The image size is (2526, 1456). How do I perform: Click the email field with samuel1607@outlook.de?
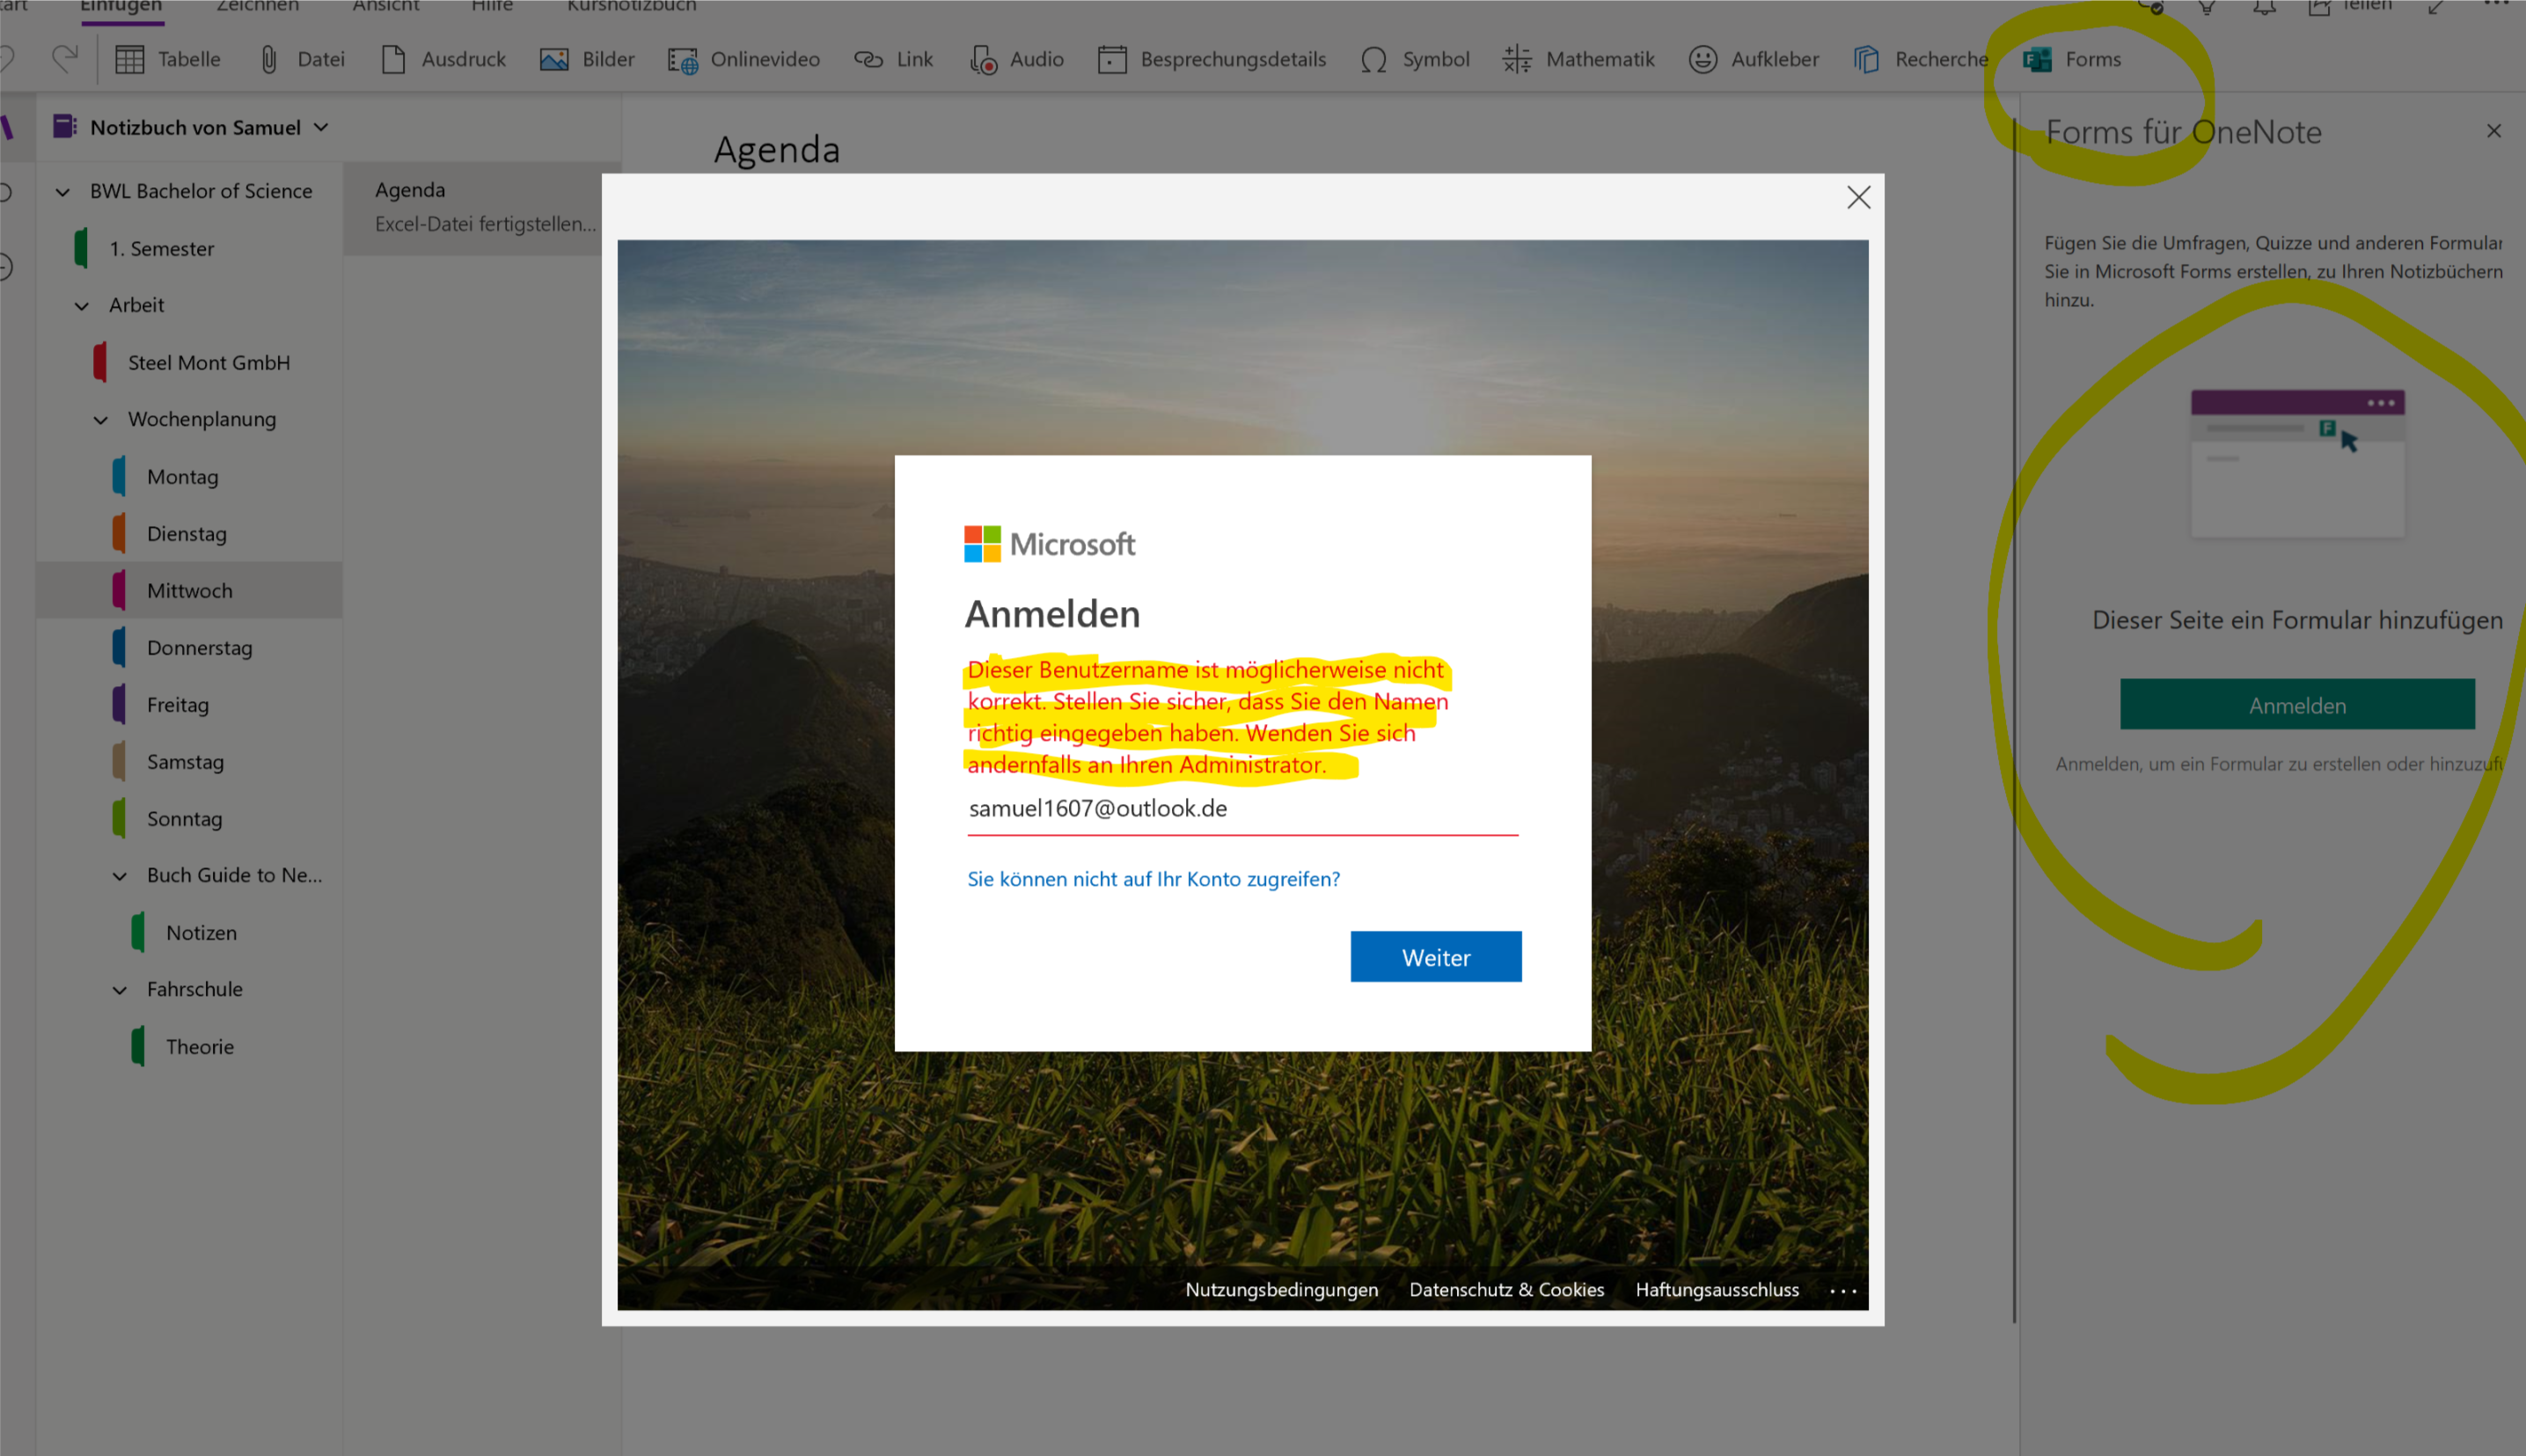1242,808
